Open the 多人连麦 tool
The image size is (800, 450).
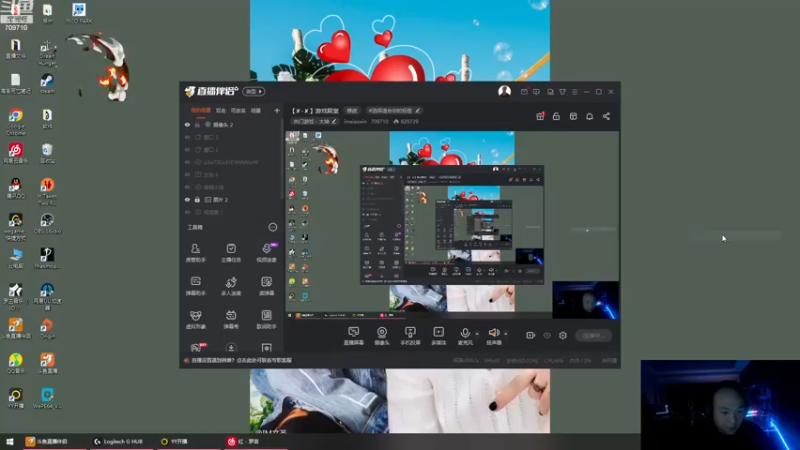tap(231, 286)
